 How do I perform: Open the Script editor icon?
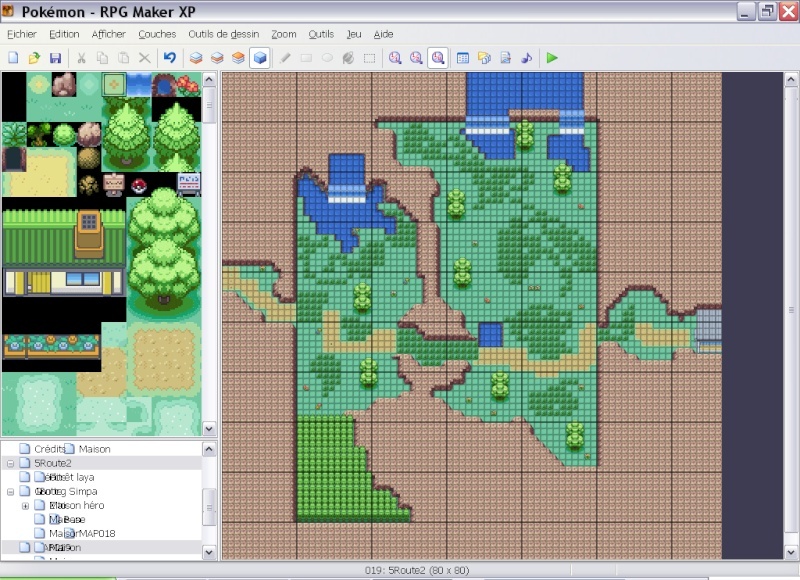point(506,58)
